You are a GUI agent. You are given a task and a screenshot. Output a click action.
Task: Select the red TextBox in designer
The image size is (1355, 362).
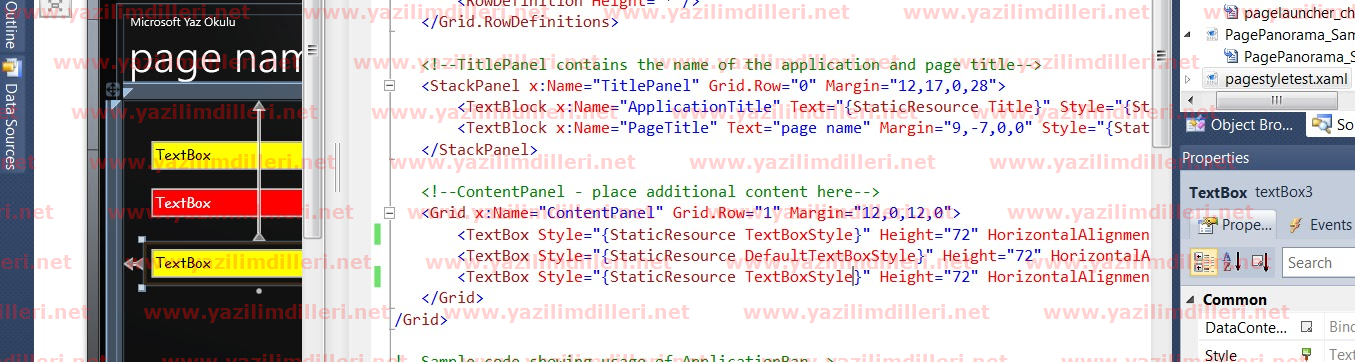coord(227,203)
